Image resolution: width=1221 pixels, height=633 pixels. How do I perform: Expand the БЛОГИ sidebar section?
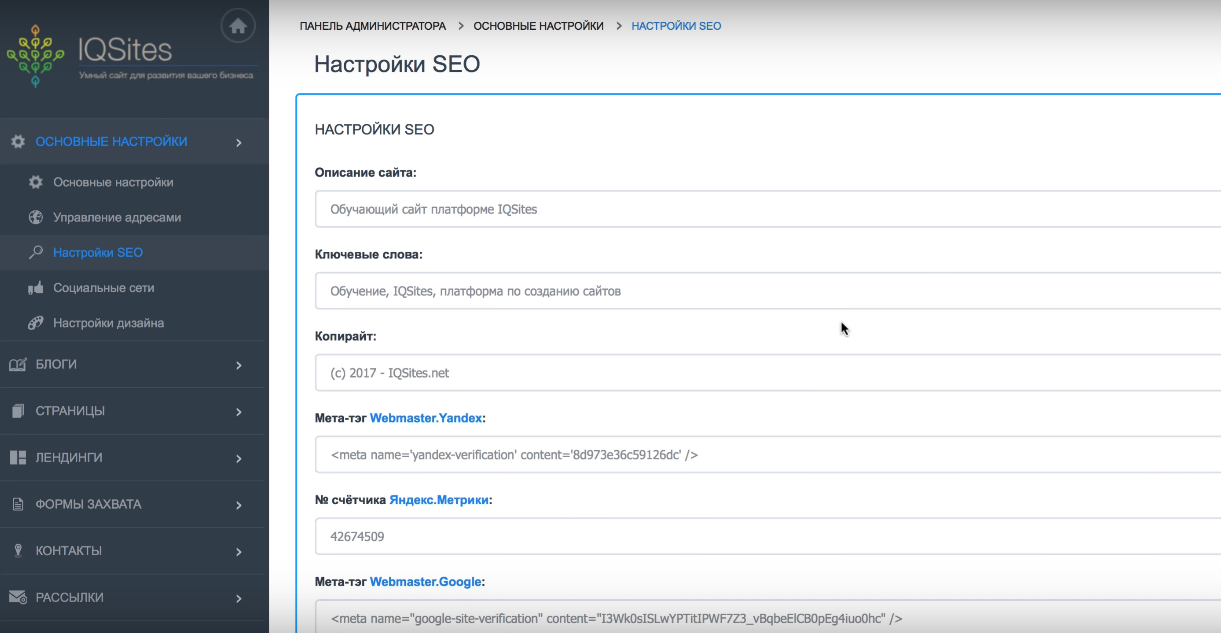[239, 364]
